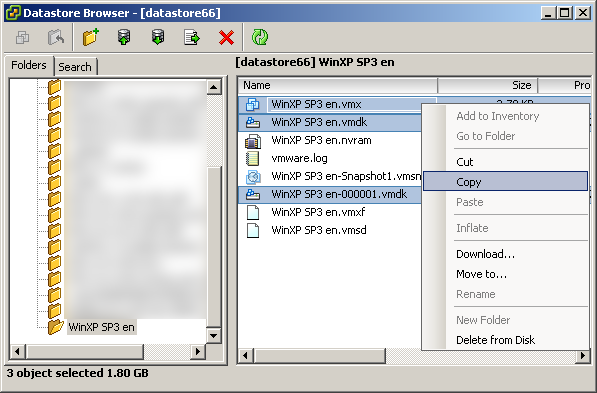Click the nvram chip file icon
The width and height of the screenshot is (597, 393).
pyautogui.click(x=253, y=141)
